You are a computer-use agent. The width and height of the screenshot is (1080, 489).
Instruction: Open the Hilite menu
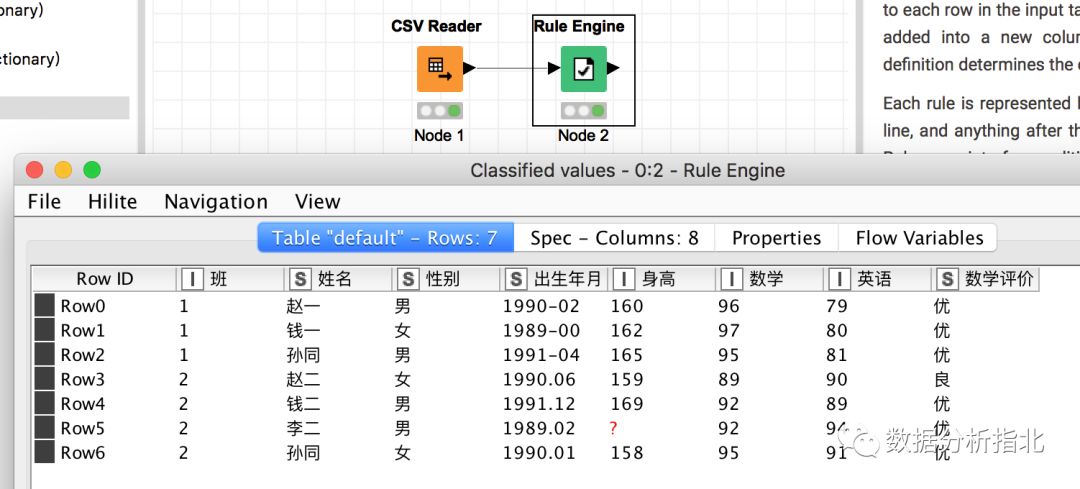(x=112, y=202)
